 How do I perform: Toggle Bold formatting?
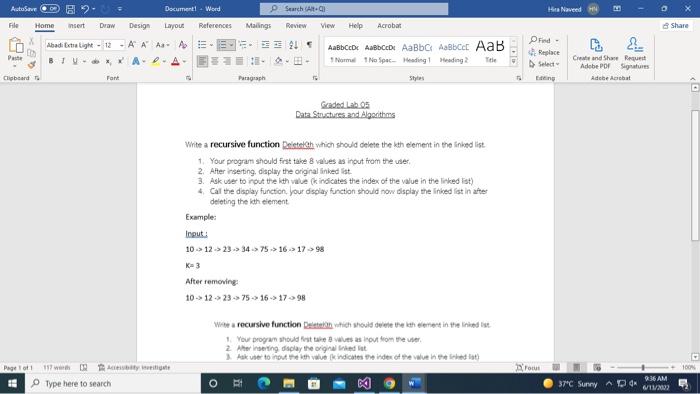pyautogui.click(x=51, y=61)
